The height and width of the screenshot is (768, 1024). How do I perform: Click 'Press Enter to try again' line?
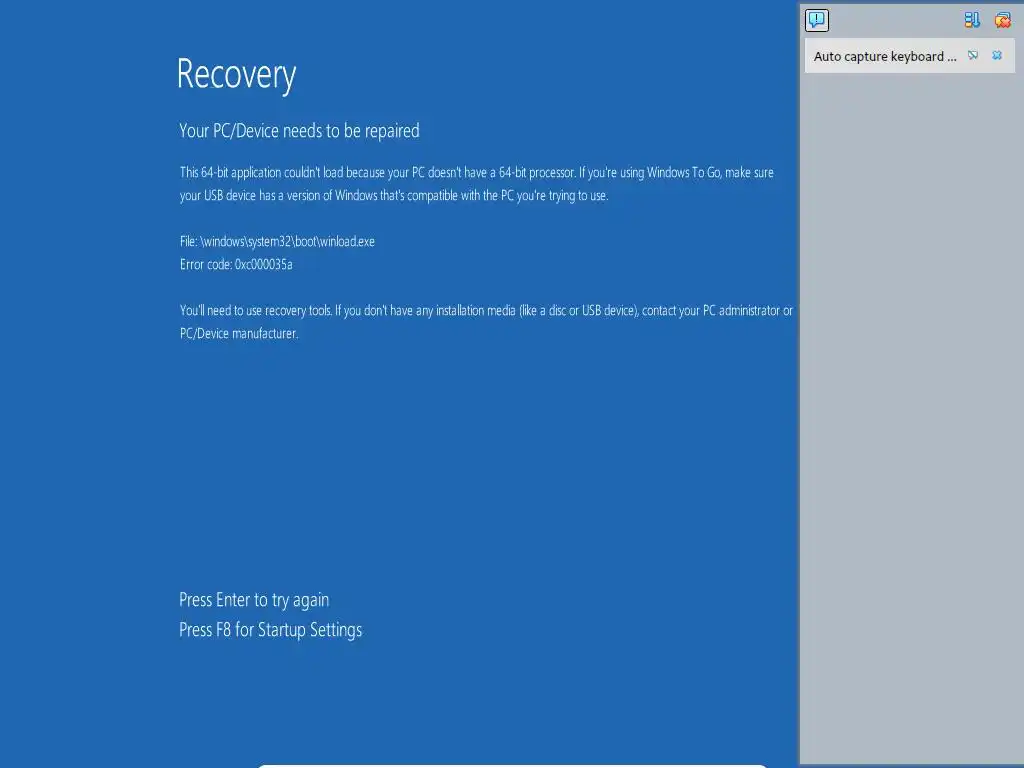254,600
